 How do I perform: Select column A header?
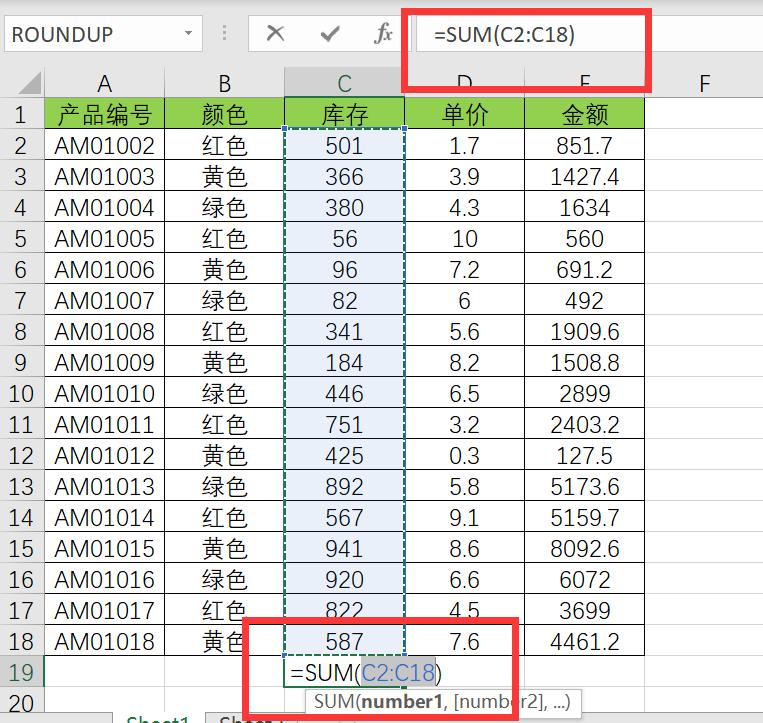(x=104, y=83)
